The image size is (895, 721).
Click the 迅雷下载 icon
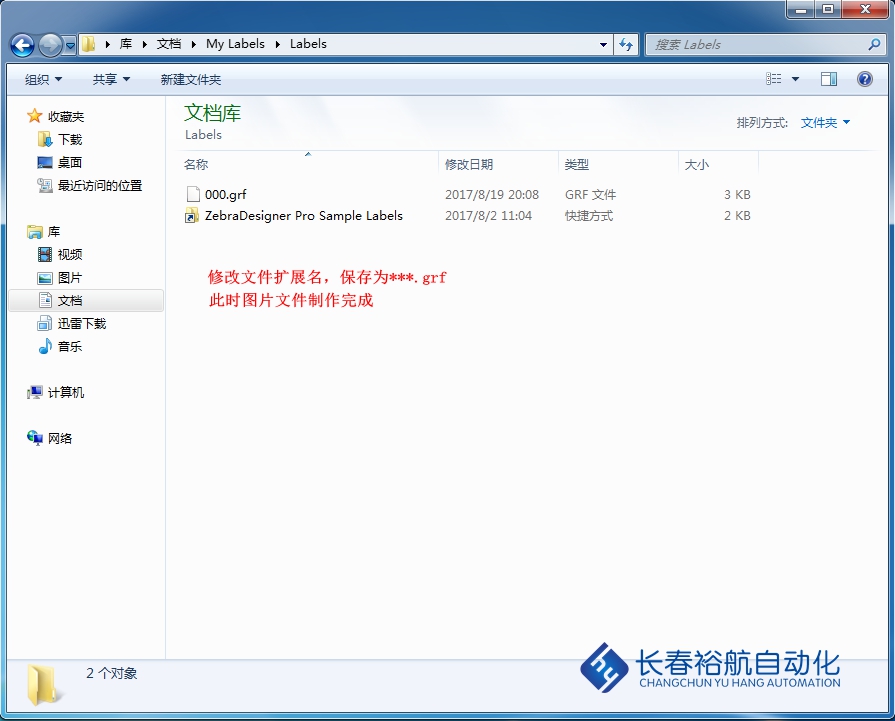click(x=45, y=323)
